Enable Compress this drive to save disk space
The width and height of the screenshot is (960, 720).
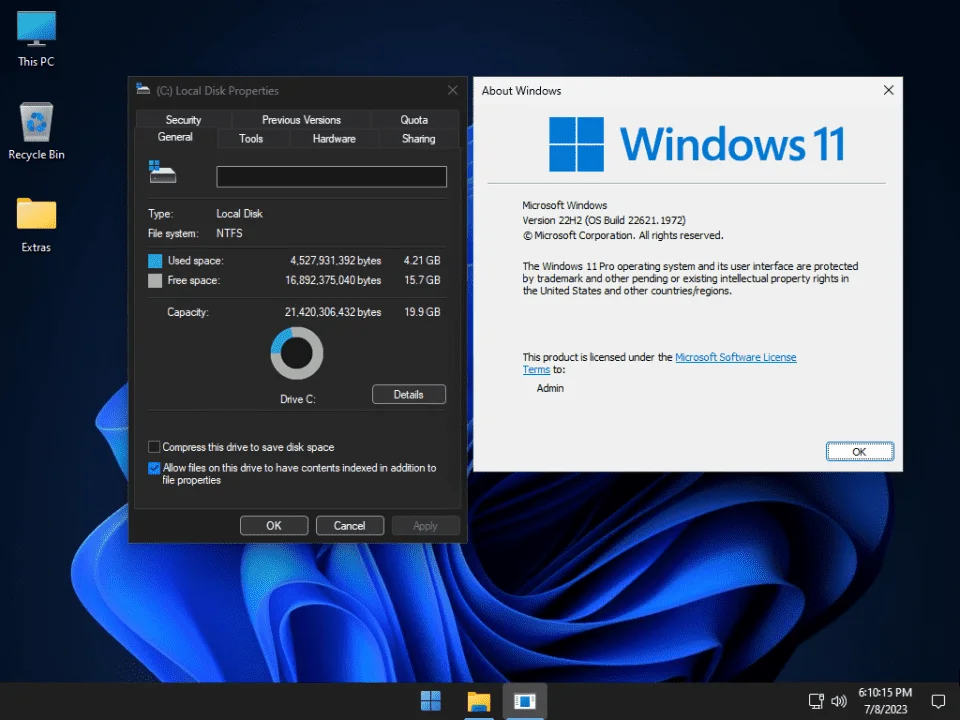click(154, 447)
